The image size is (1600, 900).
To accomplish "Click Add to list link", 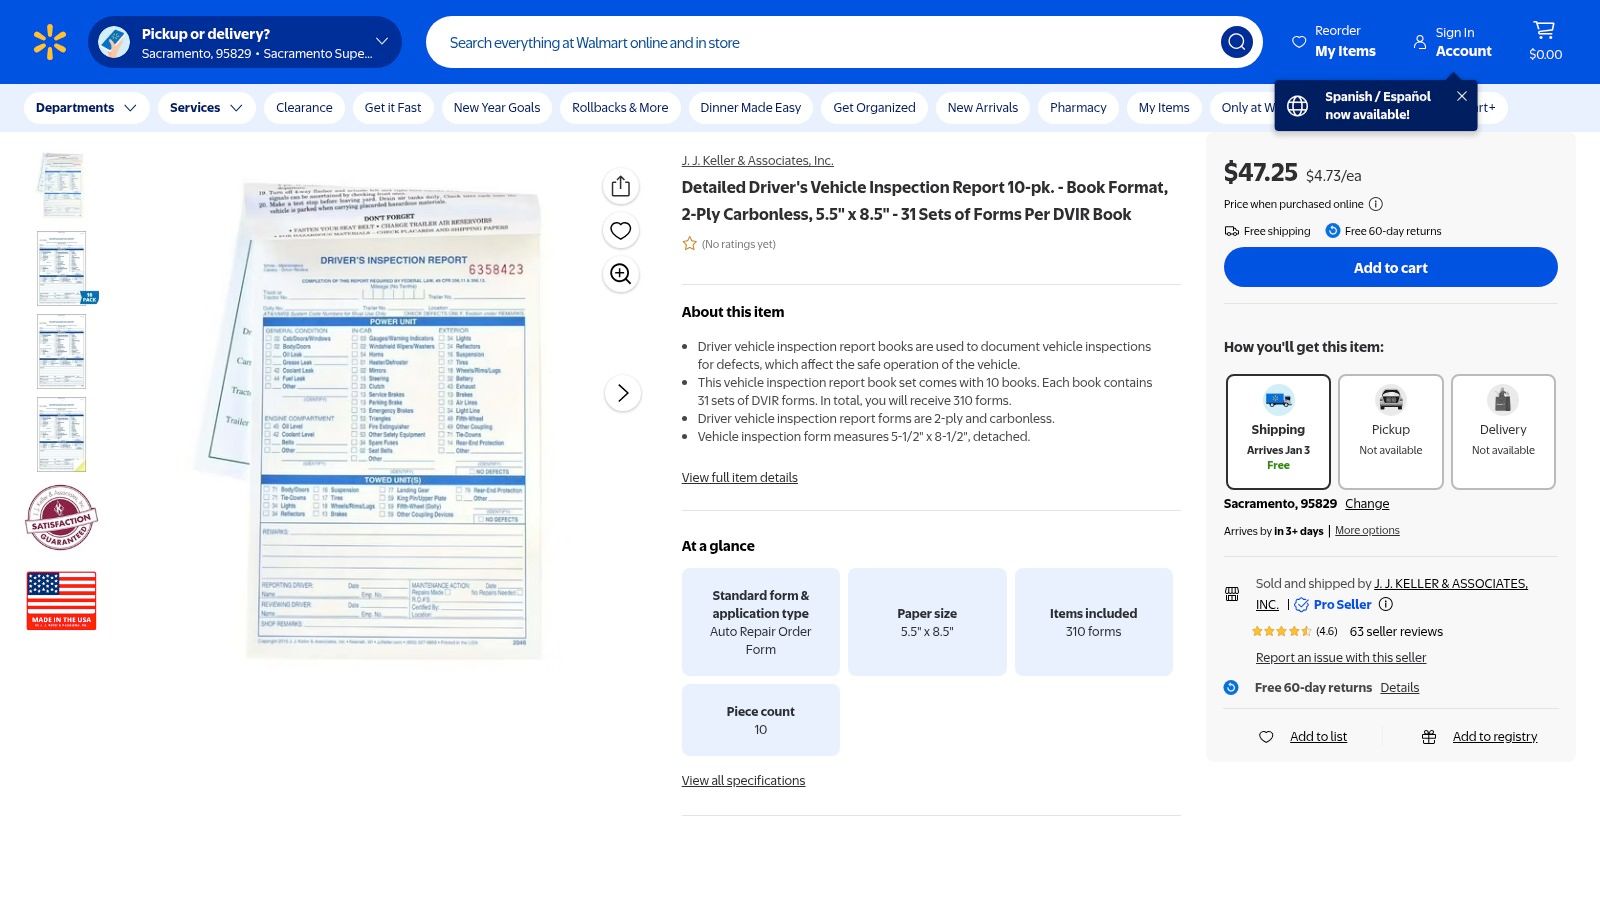I will [x=1318, y=737].
